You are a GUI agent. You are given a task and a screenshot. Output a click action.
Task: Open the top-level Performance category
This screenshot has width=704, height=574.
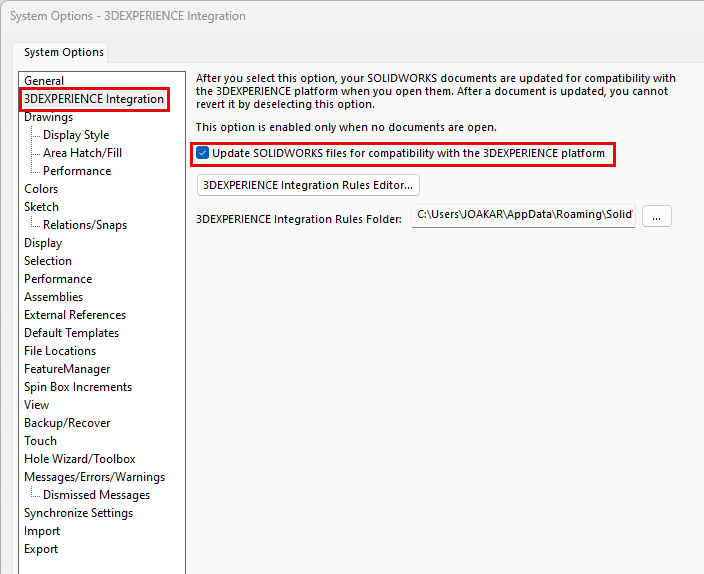(58, 278)
